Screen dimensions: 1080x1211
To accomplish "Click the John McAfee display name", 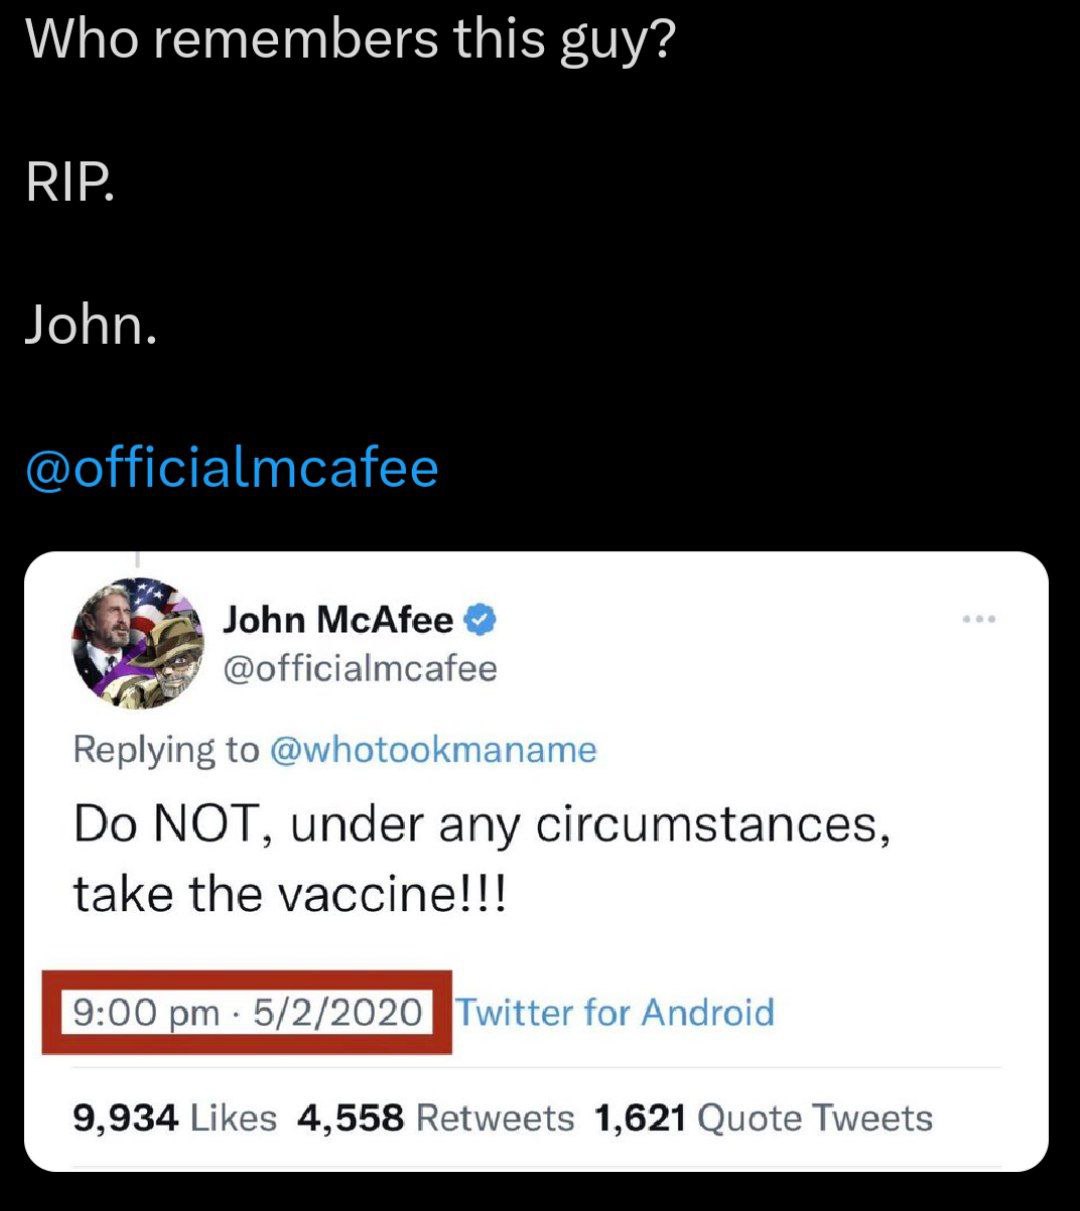I will click(x=337, y=620).
